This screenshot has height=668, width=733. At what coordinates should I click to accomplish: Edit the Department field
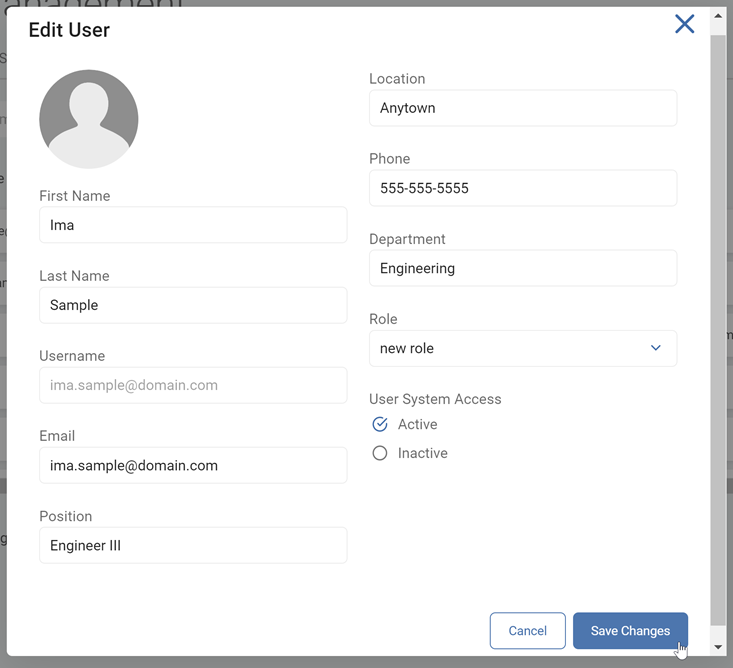point(522,268)
